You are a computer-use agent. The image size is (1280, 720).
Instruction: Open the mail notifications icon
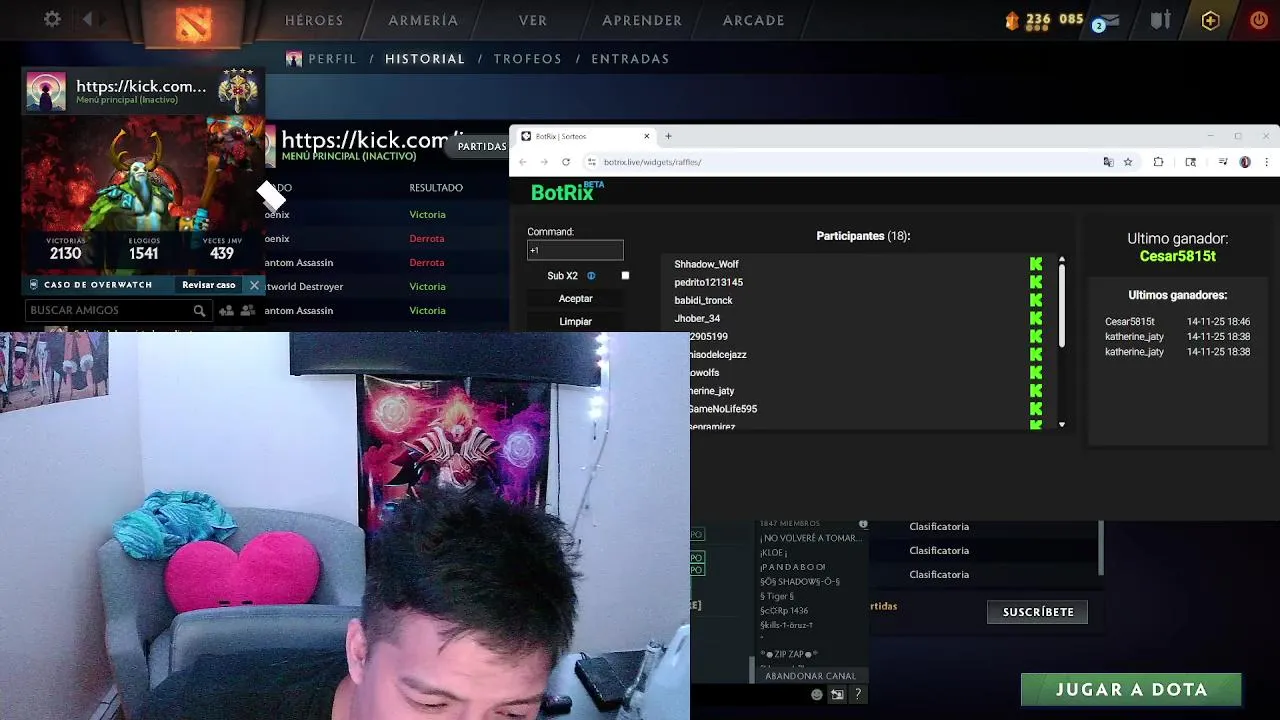click(1108, 20)
